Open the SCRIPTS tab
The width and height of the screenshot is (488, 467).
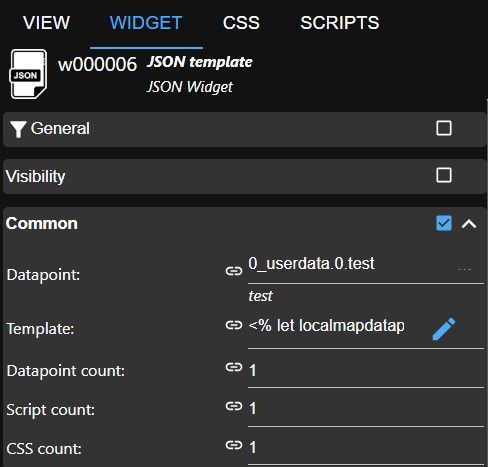point(340,23)
